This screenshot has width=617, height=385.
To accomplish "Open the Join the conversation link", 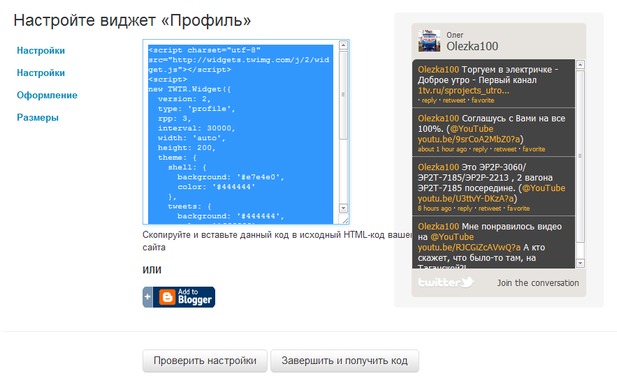I will pos(538,283).
